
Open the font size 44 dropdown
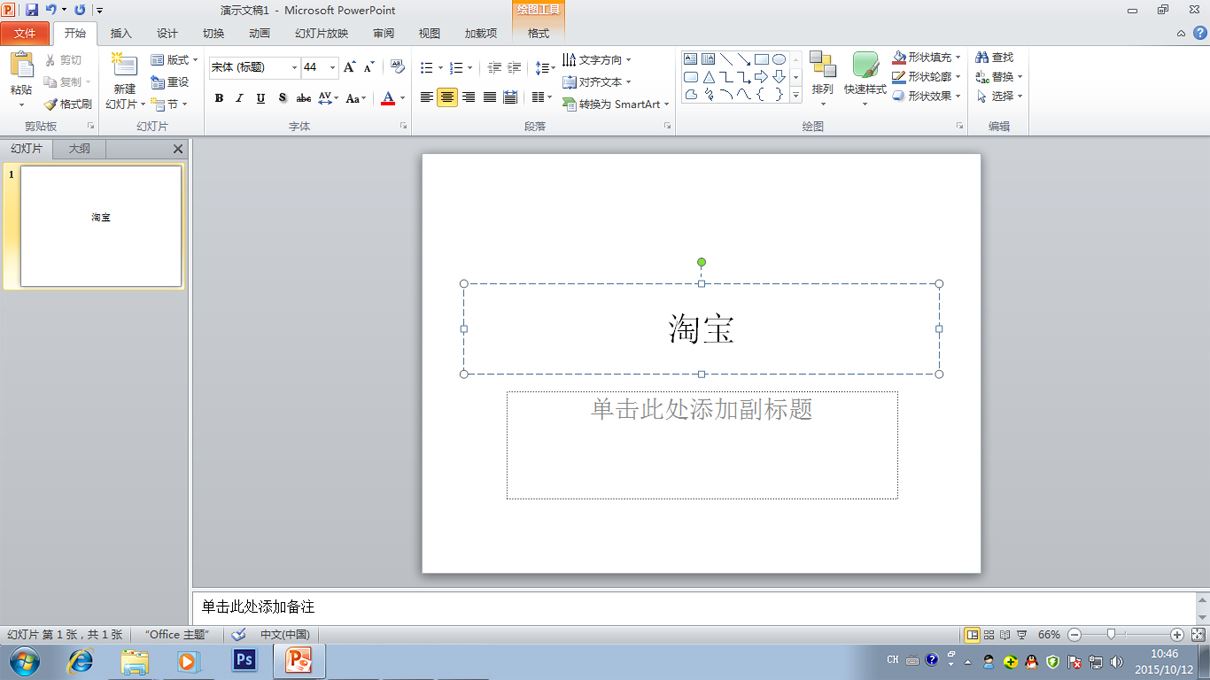coord(333,68)
